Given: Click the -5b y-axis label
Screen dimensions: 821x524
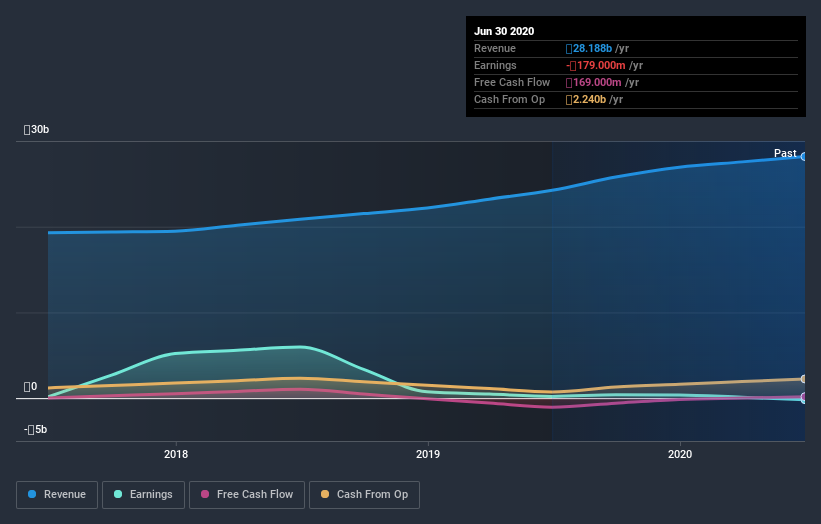Looking at the screenshot, I should point(35,429).
